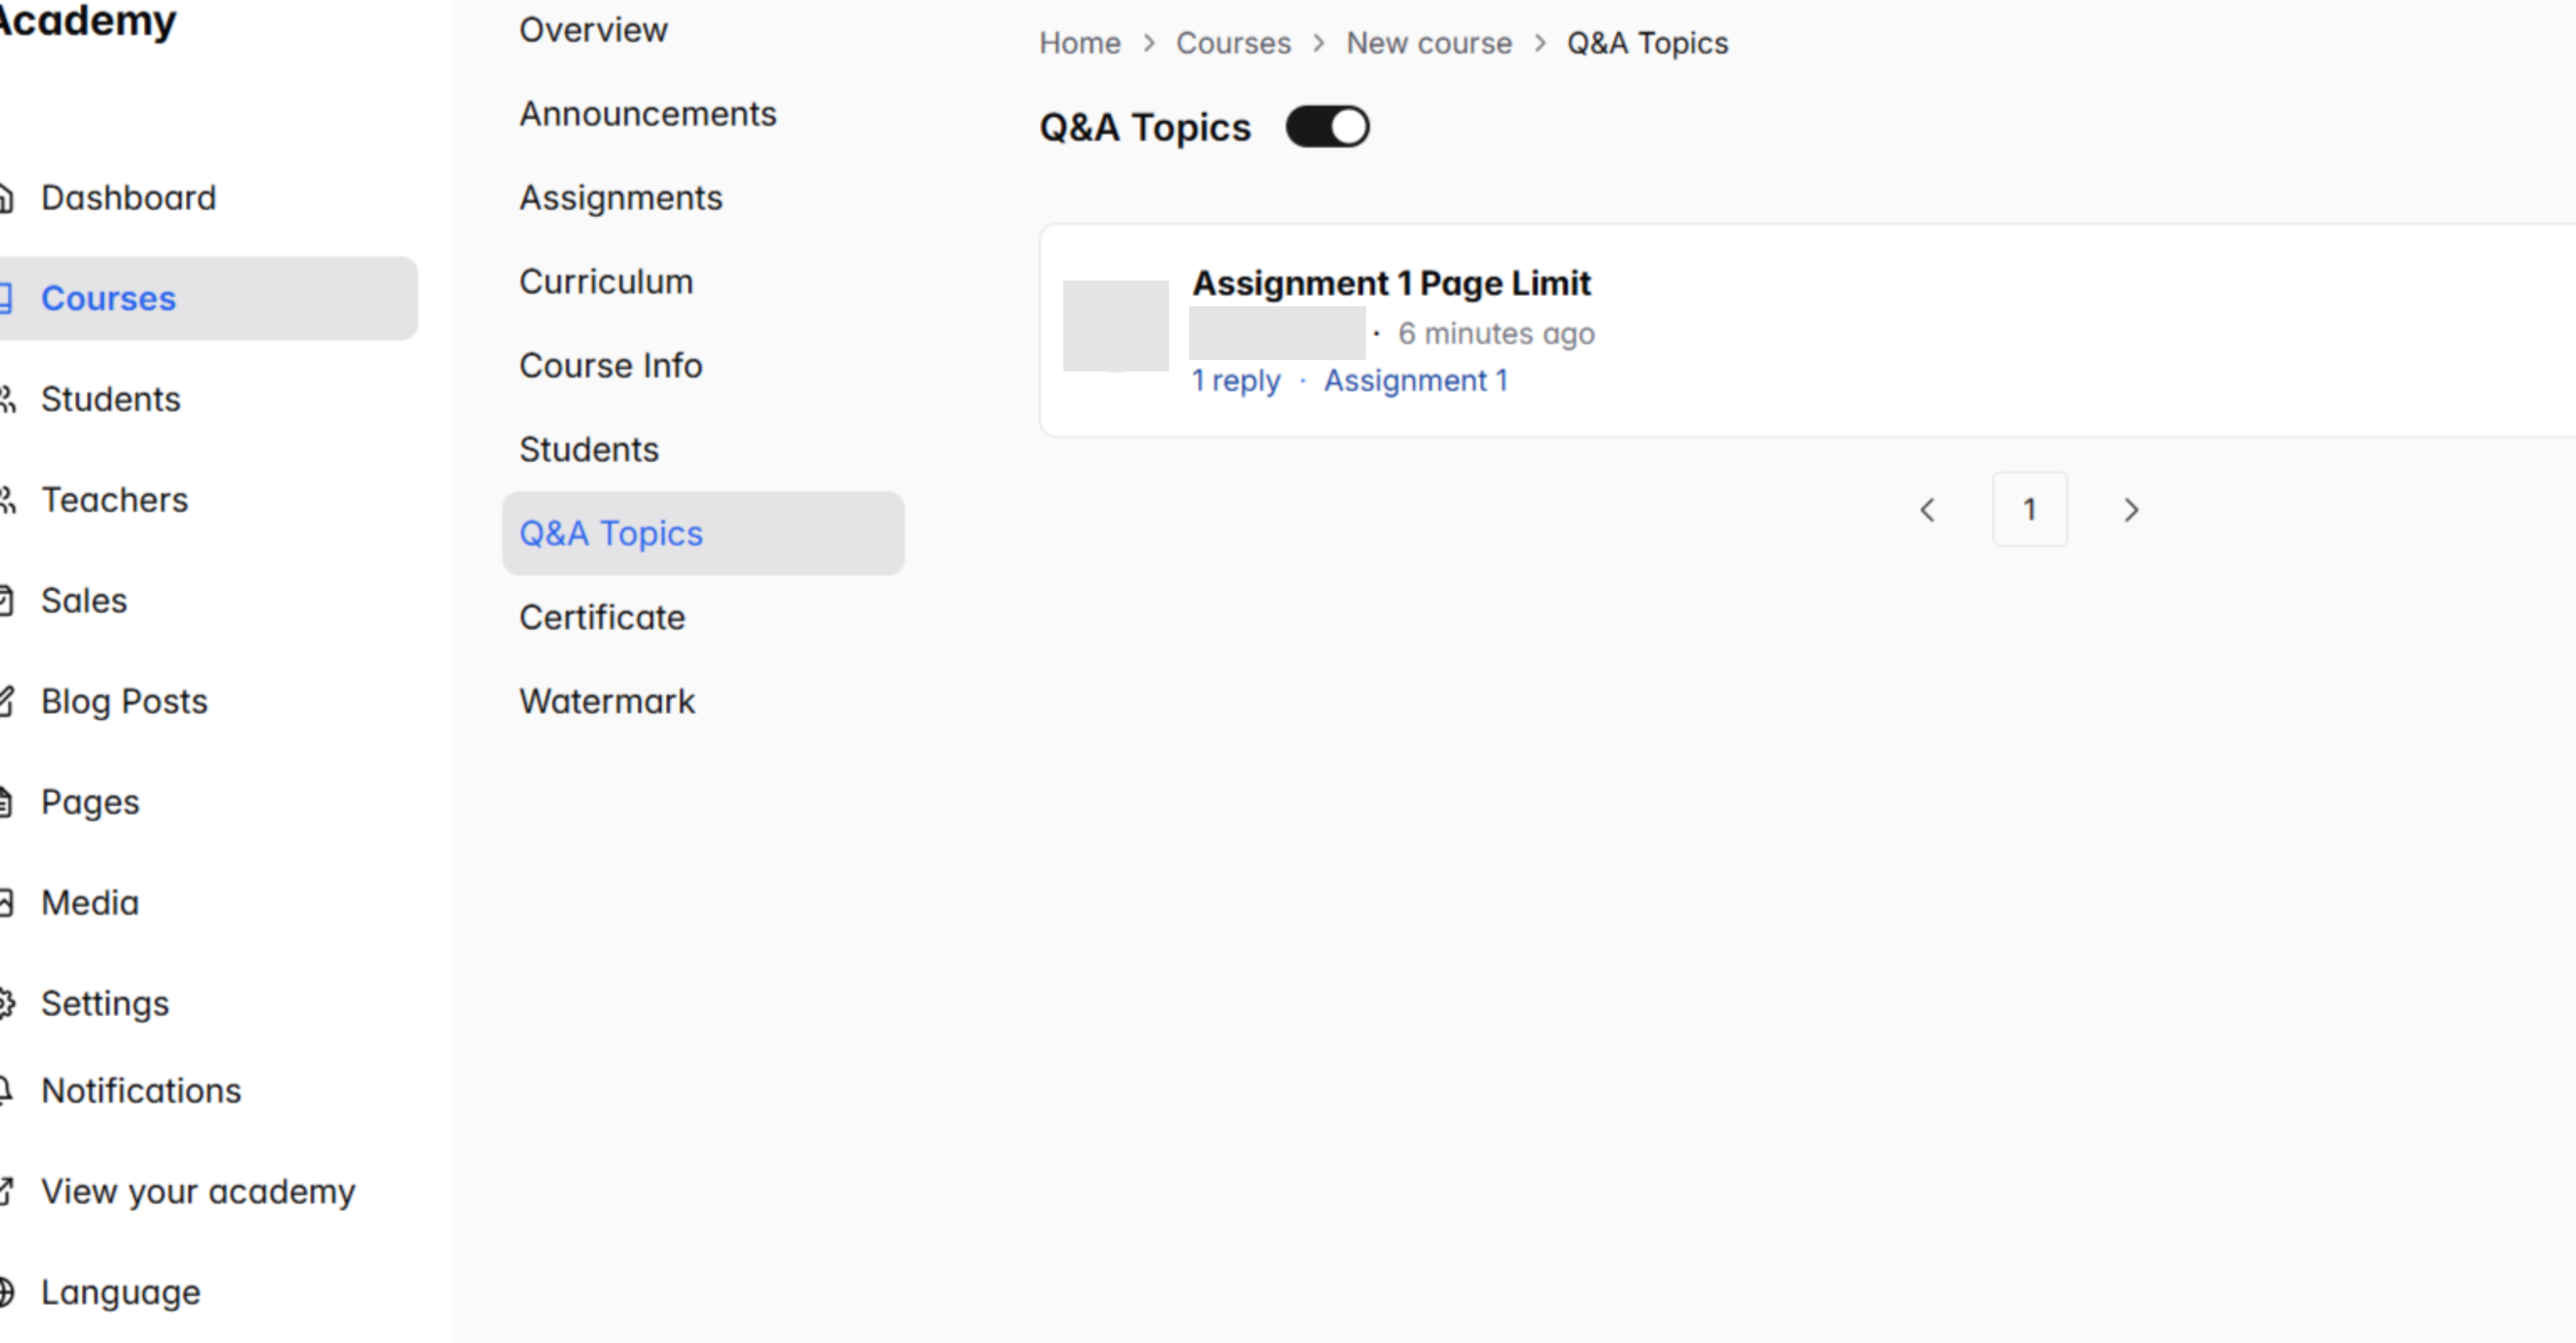Toggle the Q&A Topics switch off
This screenshot has width=2576, height=1343.
[1328, 126]
